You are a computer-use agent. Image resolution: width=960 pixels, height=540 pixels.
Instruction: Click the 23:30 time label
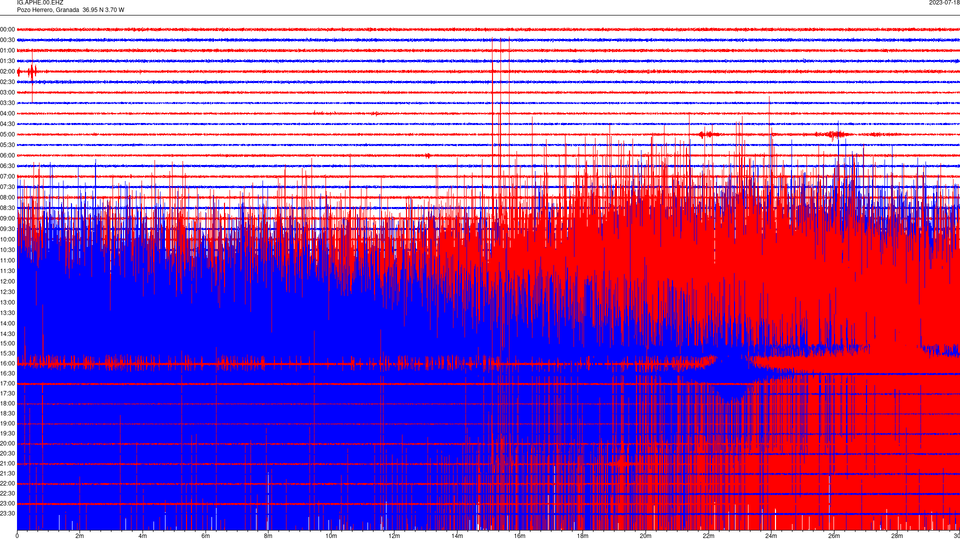point(7,514)
